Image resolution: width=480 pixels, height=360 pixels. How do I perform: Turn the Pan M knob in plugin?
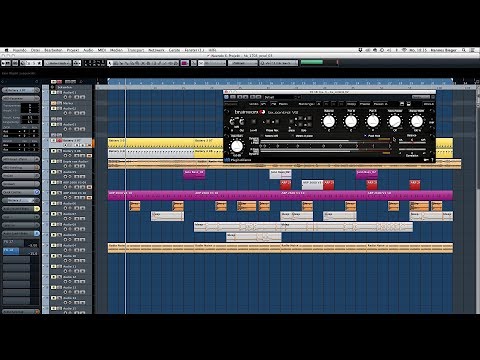coord(351,121)
